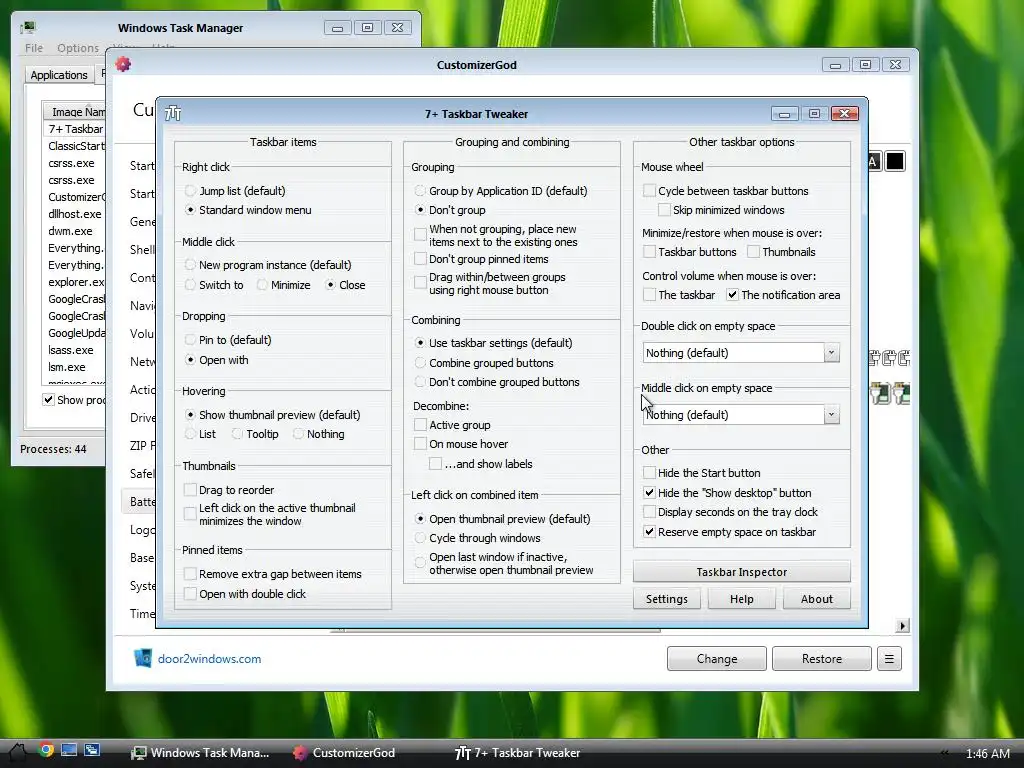Viewport: 1024px width, 768px height.
Task: Click the Image Name column header
Action: click(x=74, y=111)
